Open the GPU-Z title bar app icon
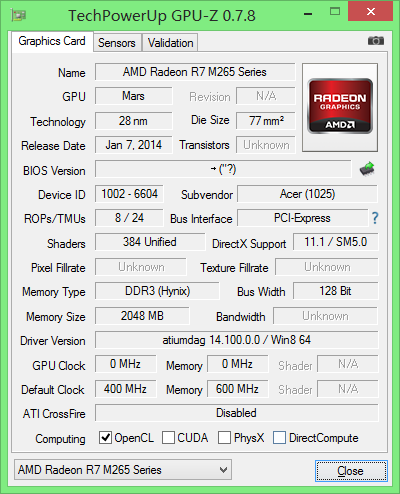Image resolution: width=400 pixels, height=494 pixels. (x=19, y=15)
